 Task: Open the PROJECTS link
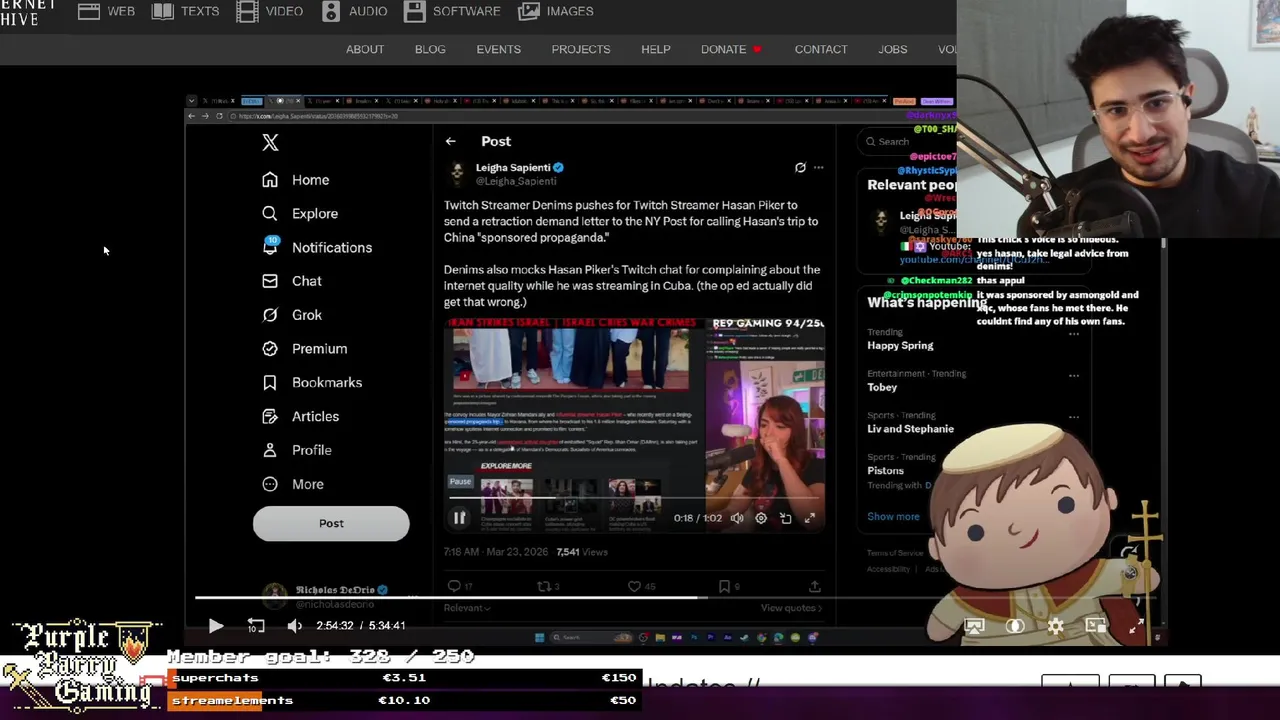(581, 49)
